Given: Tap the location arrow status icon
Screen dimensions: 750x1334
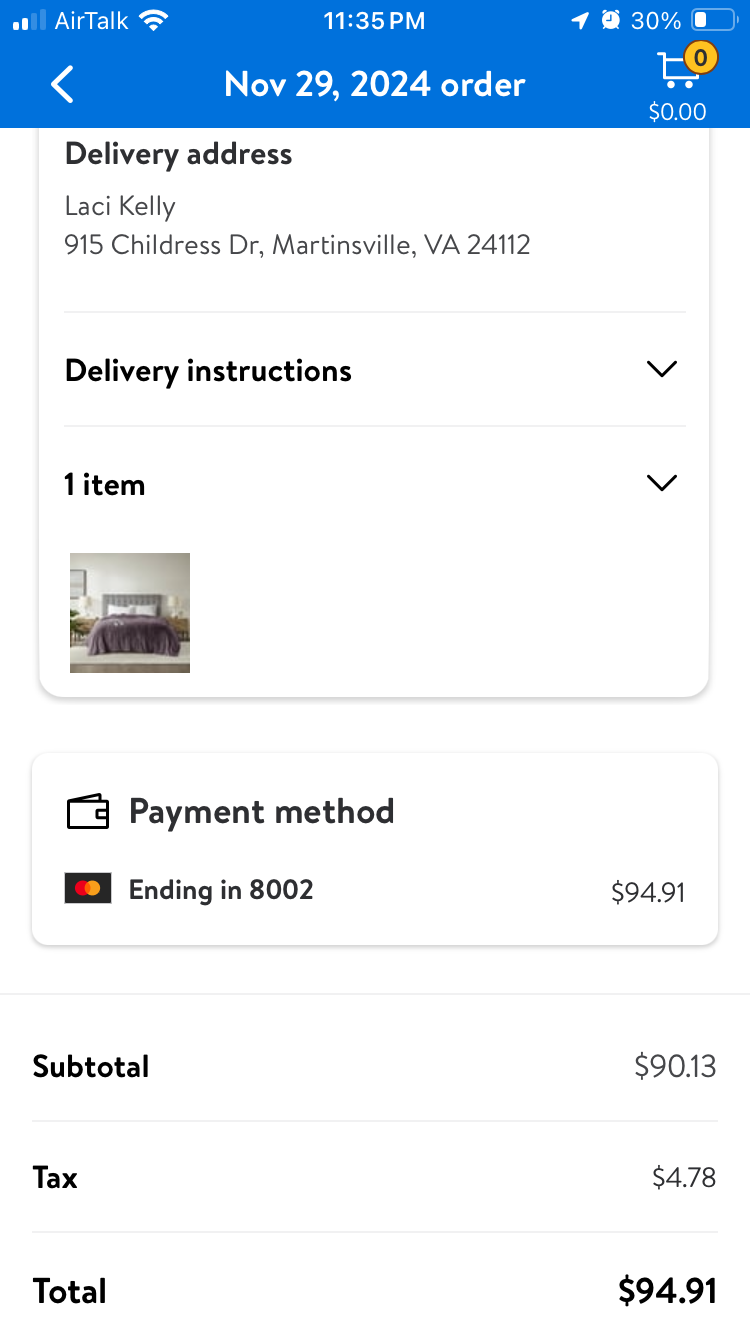Looking at the screenshot, I should coord(580,20).
